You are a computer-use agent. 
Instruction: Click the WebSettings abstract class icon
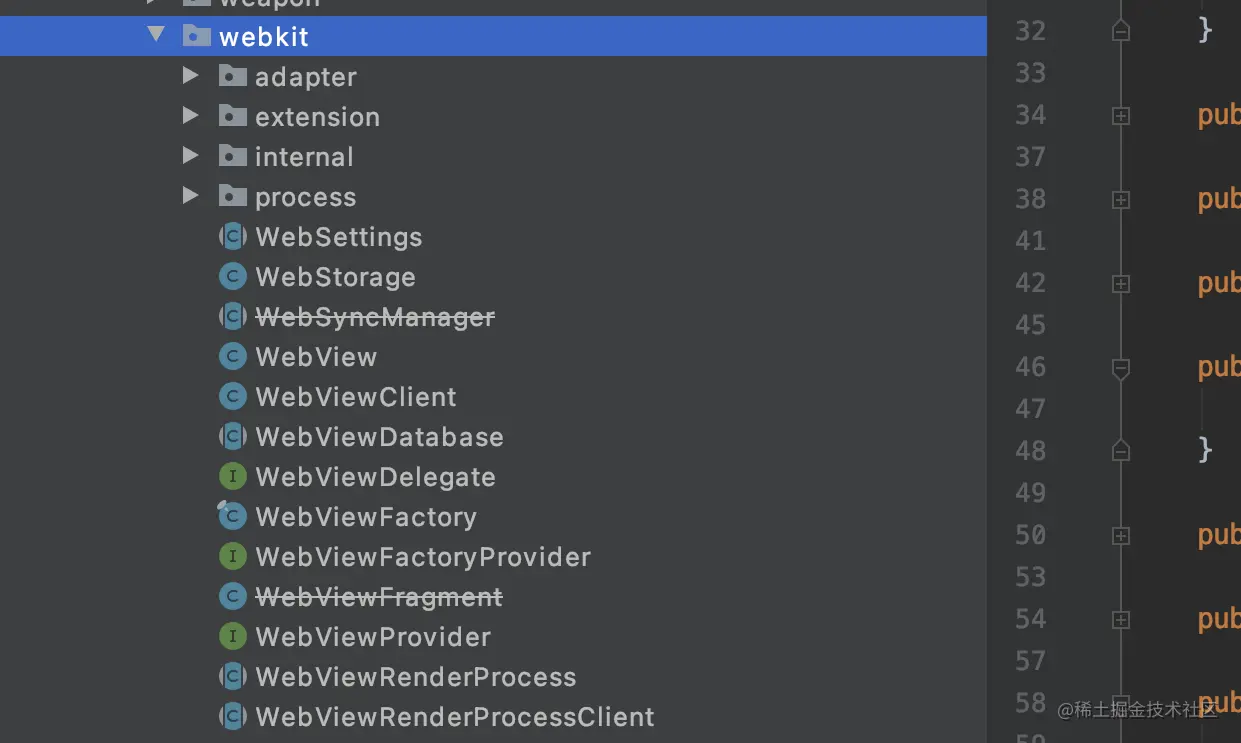tap(232, 237)
